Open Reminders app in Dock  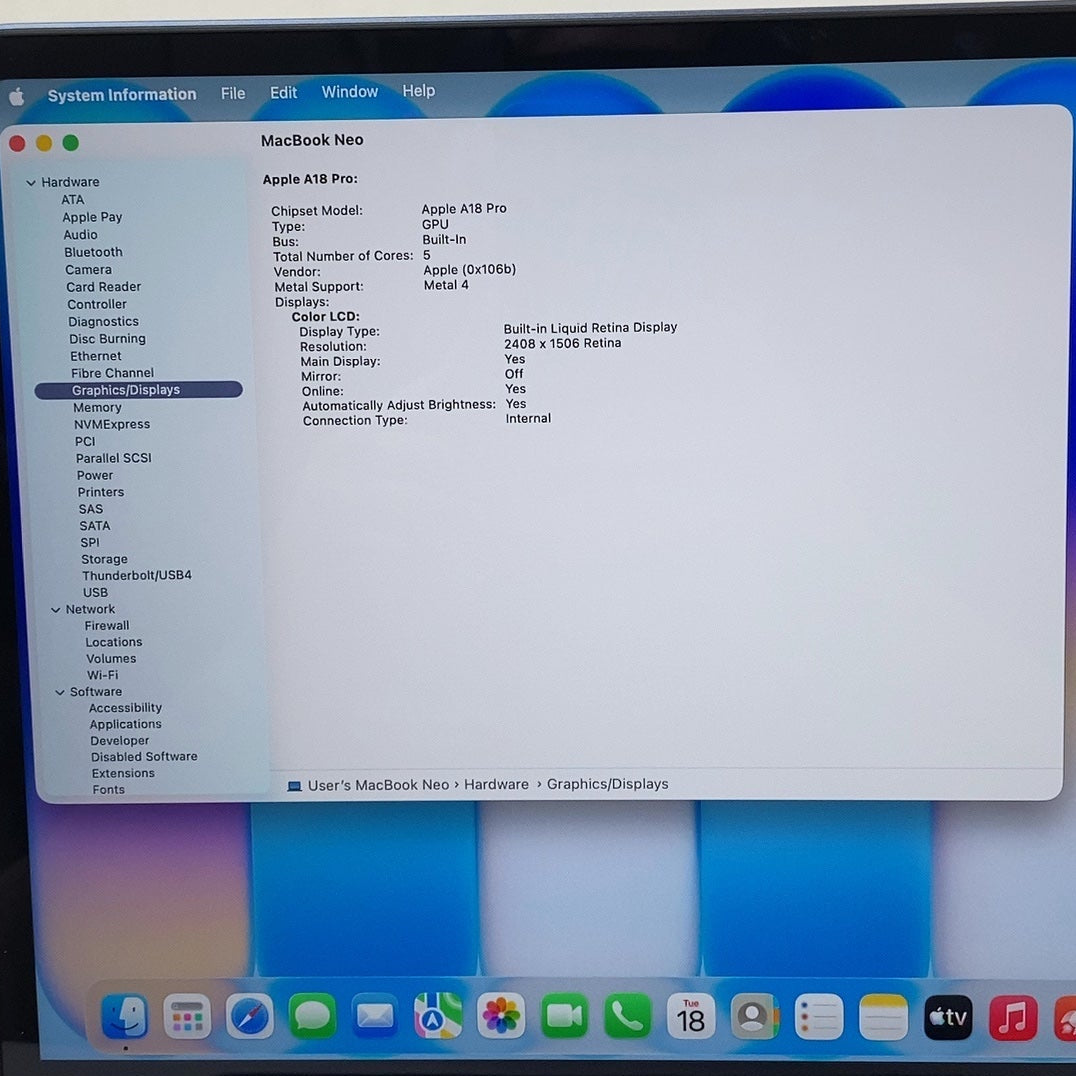coord(818,1017)
